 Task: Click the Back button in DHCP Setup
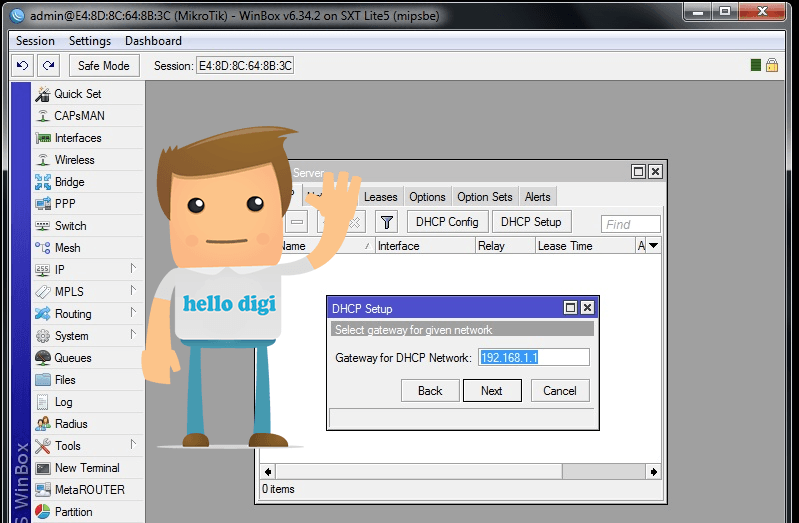[430, 391]
